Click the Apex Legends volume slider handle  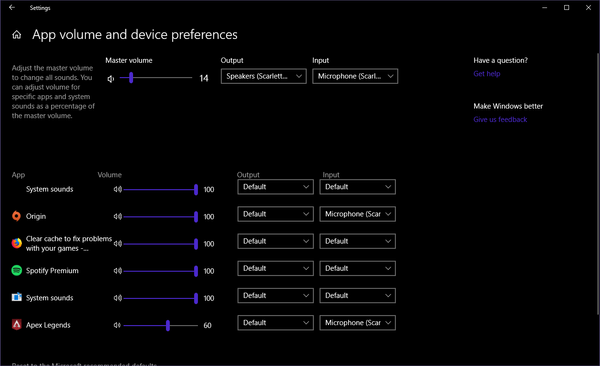[x=168, y=325]
